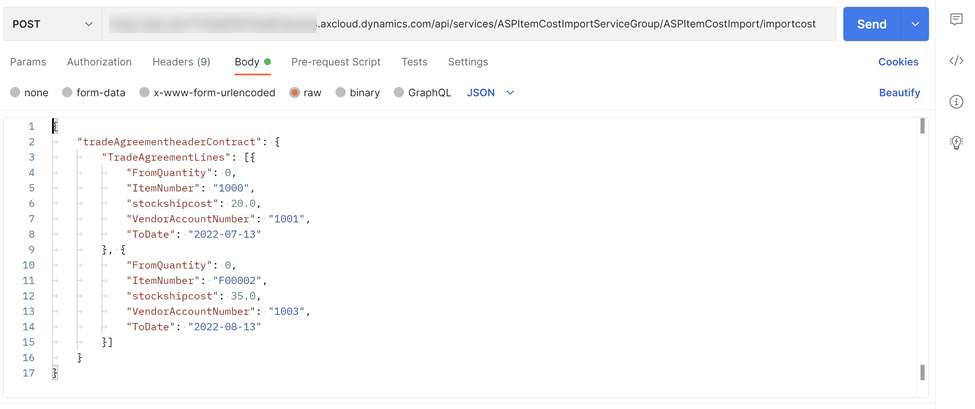Open the Cookies link
Screen dimensions: 975x409
(898, 62)
